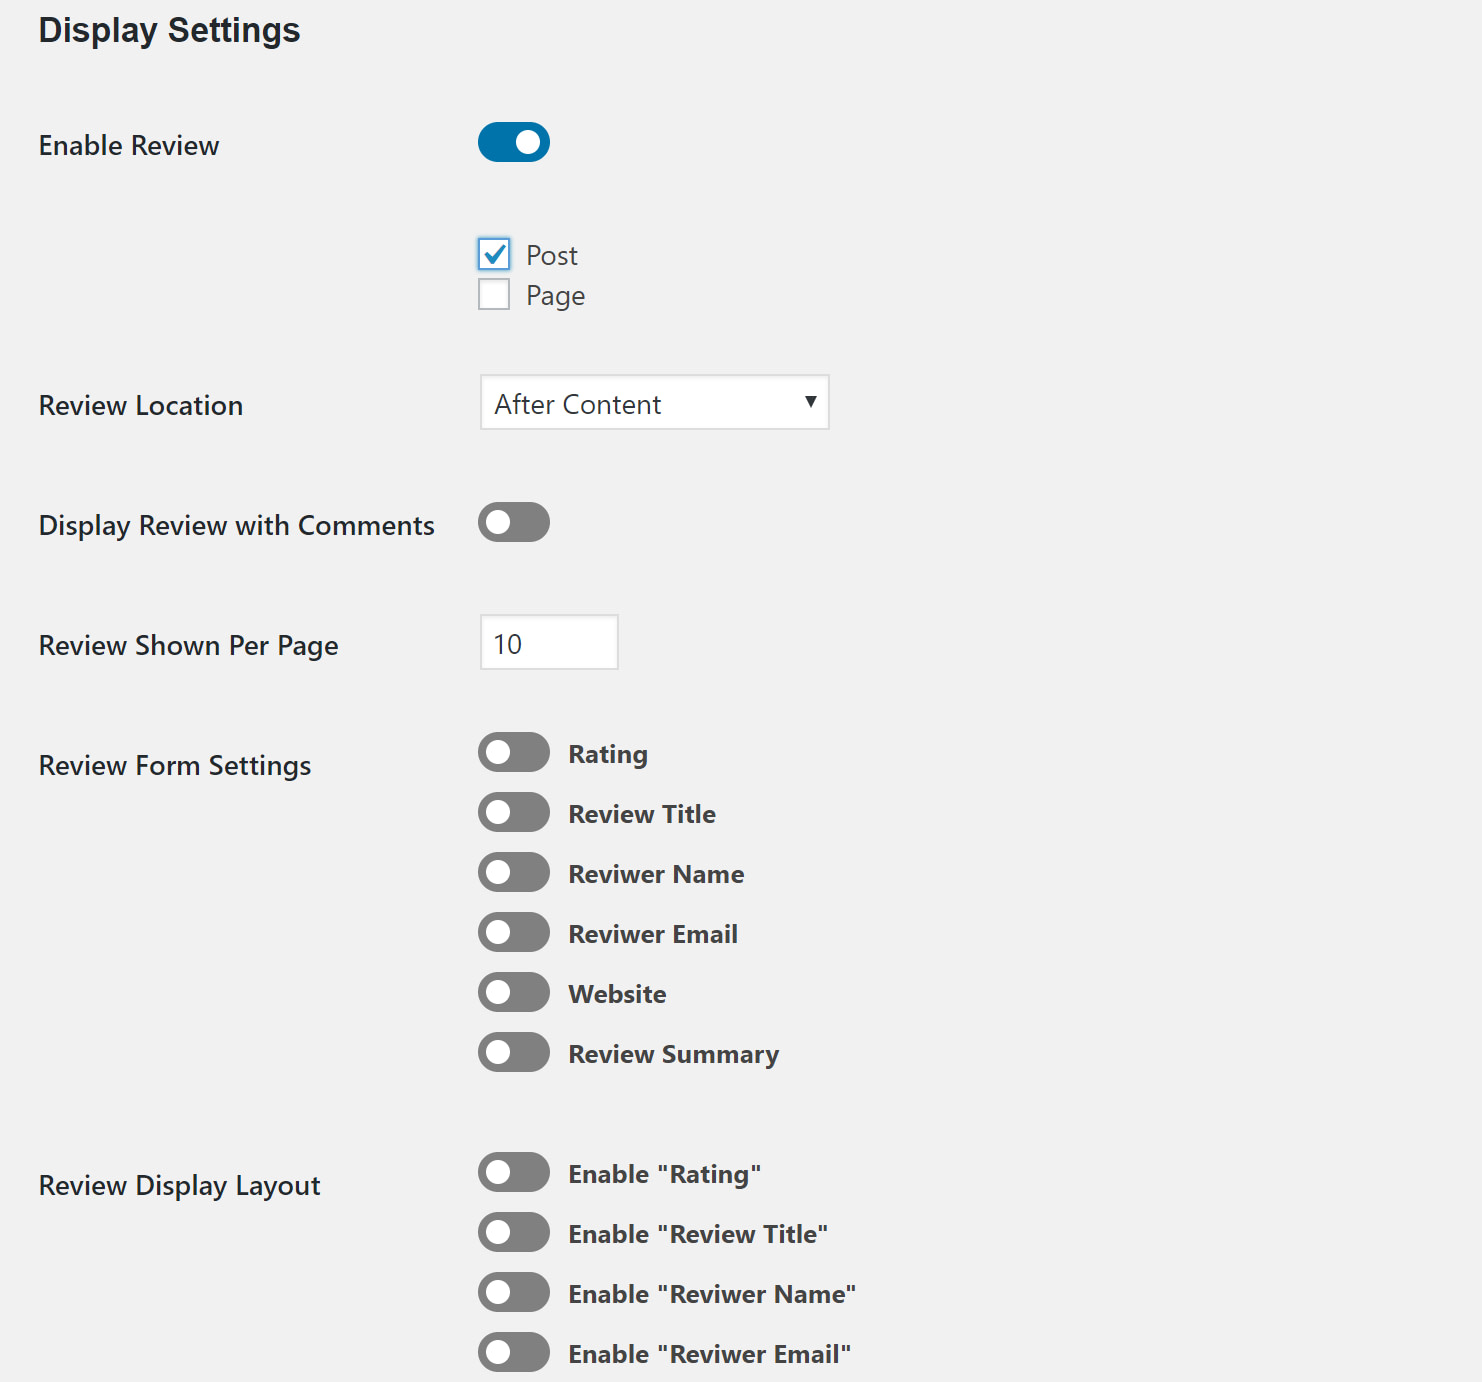The width and height of the screenshot is (1482, 1382).
Task: Enable the "Review Title" display layout switch
Action: pos(513,1232)
